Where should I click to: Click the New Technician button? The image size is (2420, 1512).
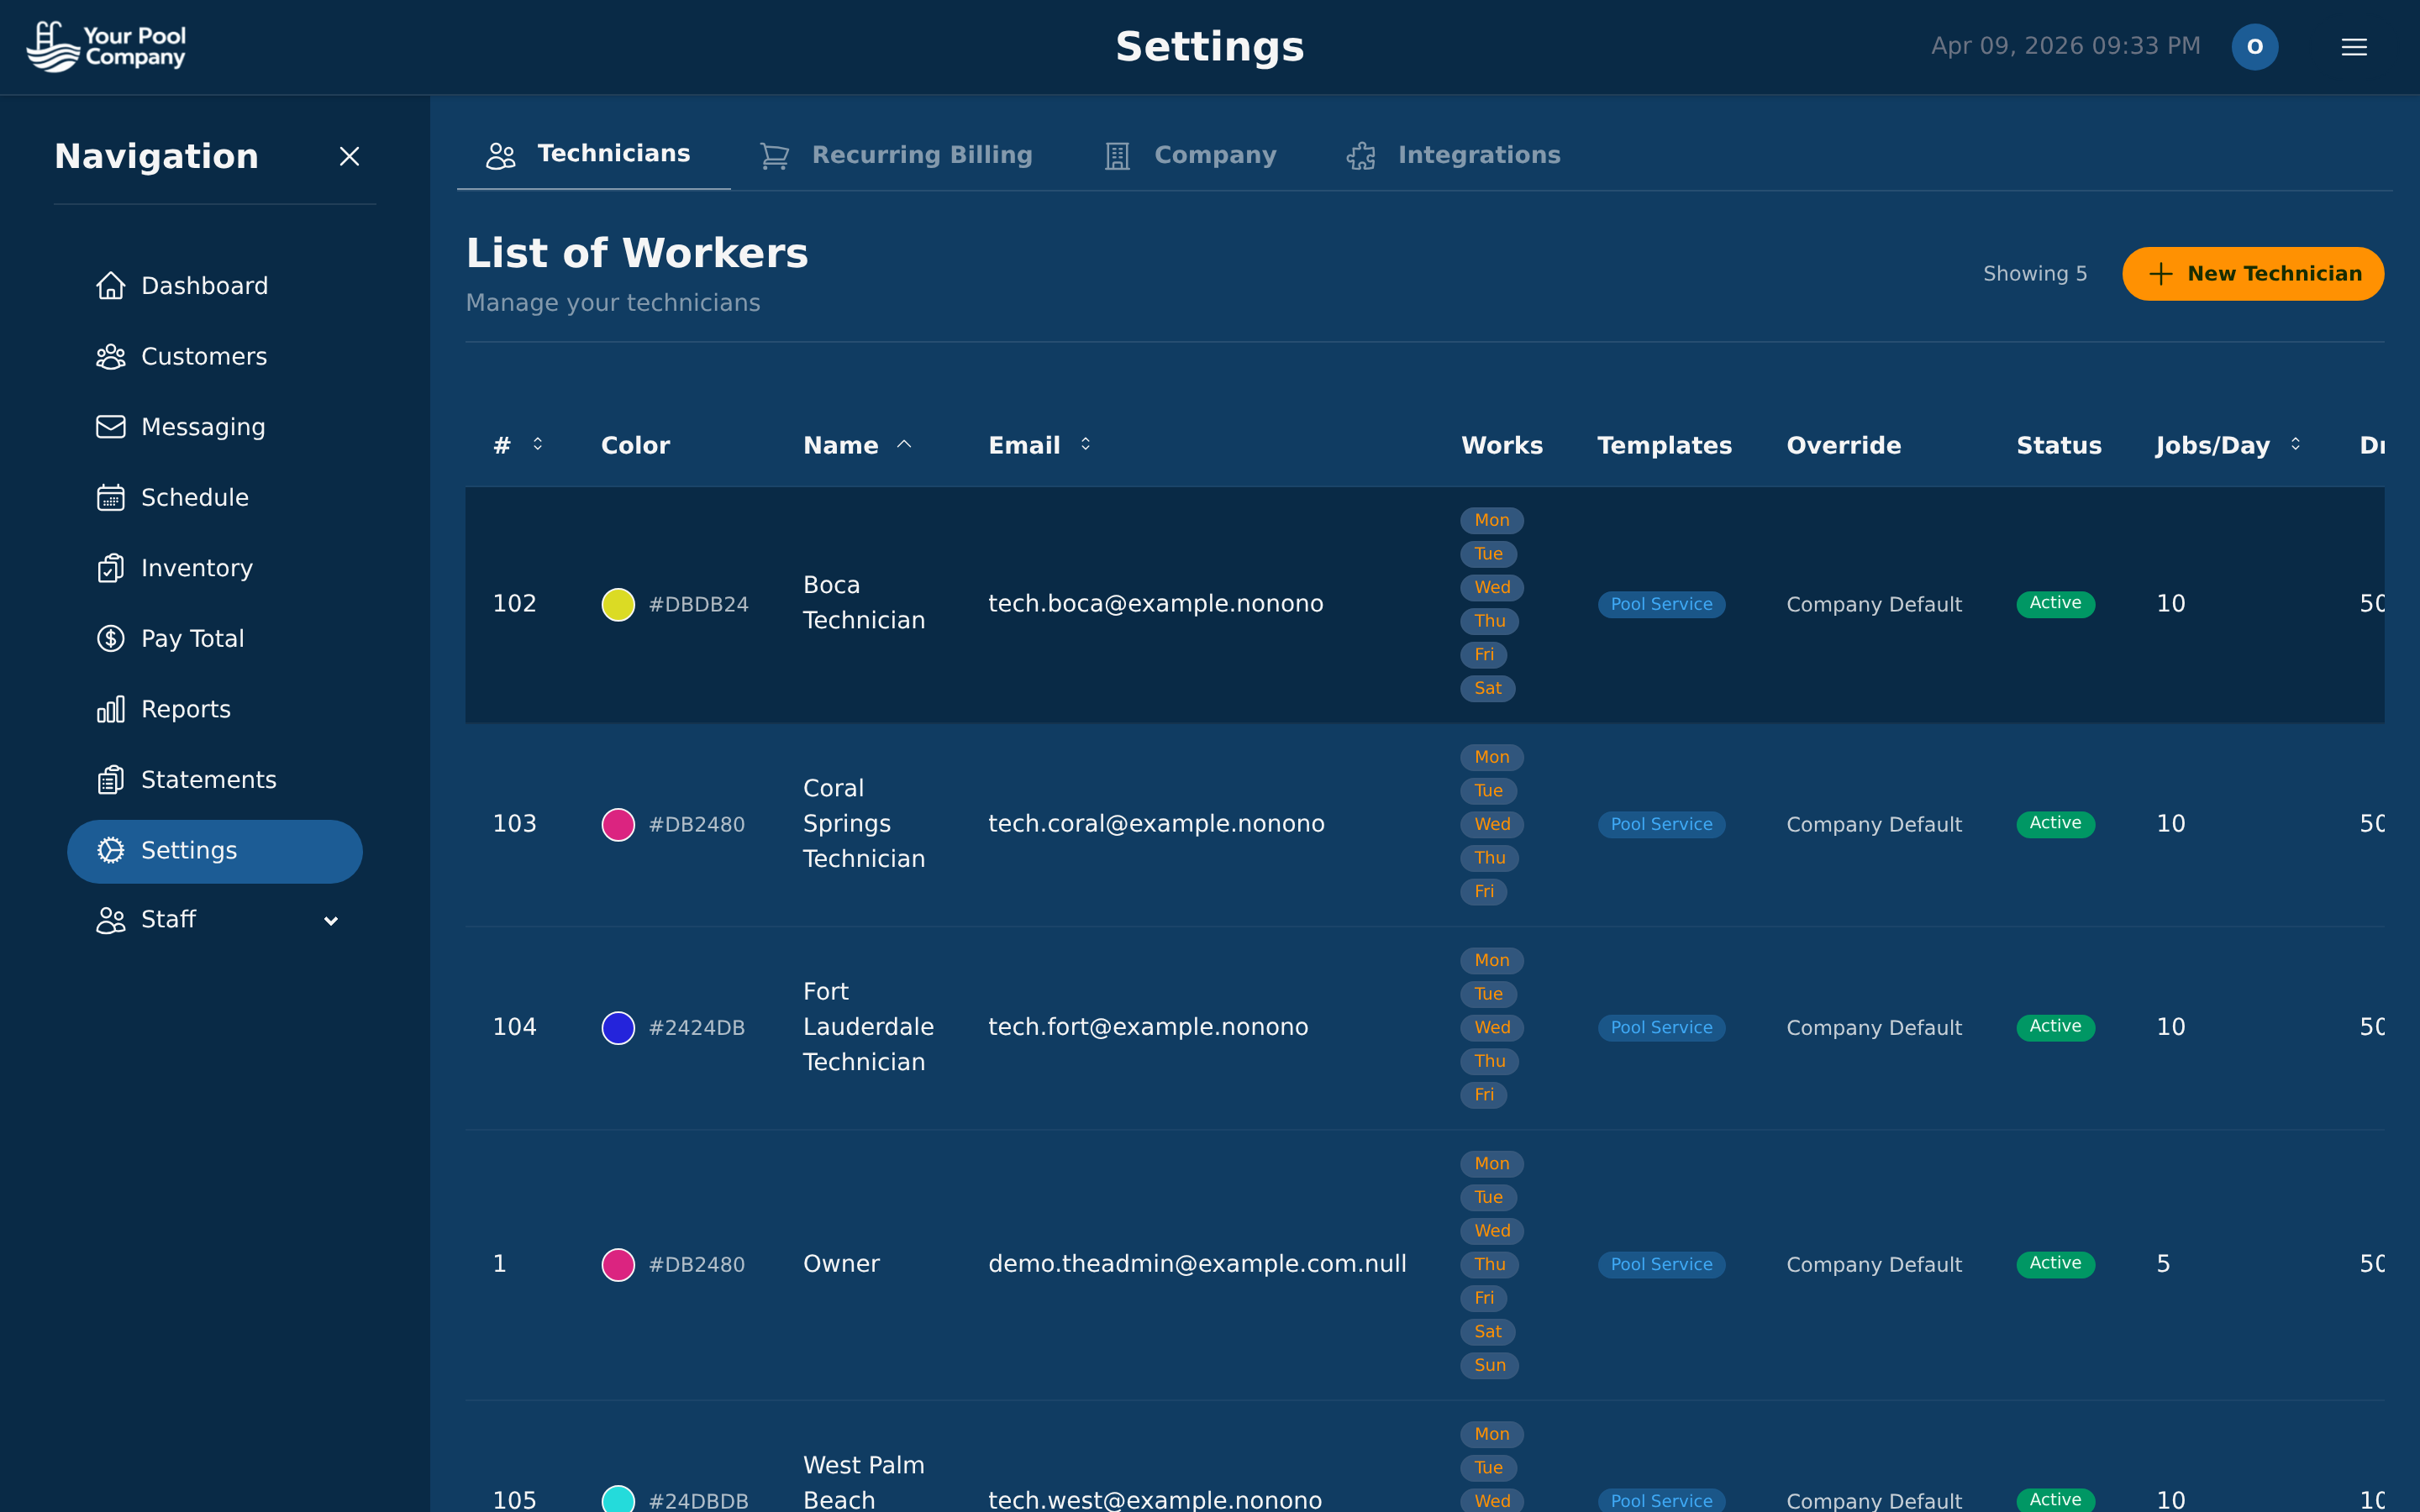pos(2253,273)
